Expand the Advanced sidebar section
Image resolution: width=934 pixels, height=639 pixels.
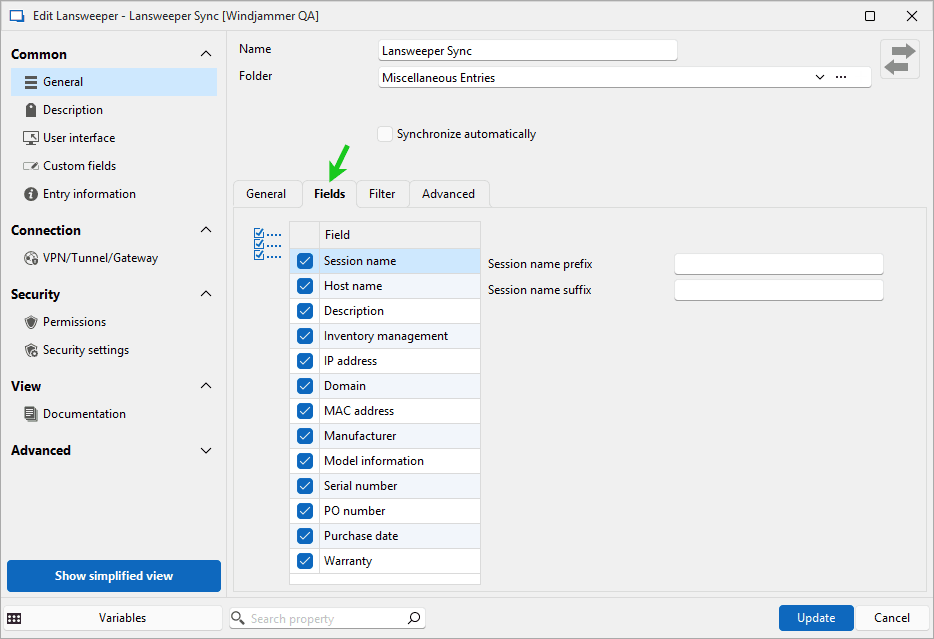pyautogui.click(x=206, y=451)
